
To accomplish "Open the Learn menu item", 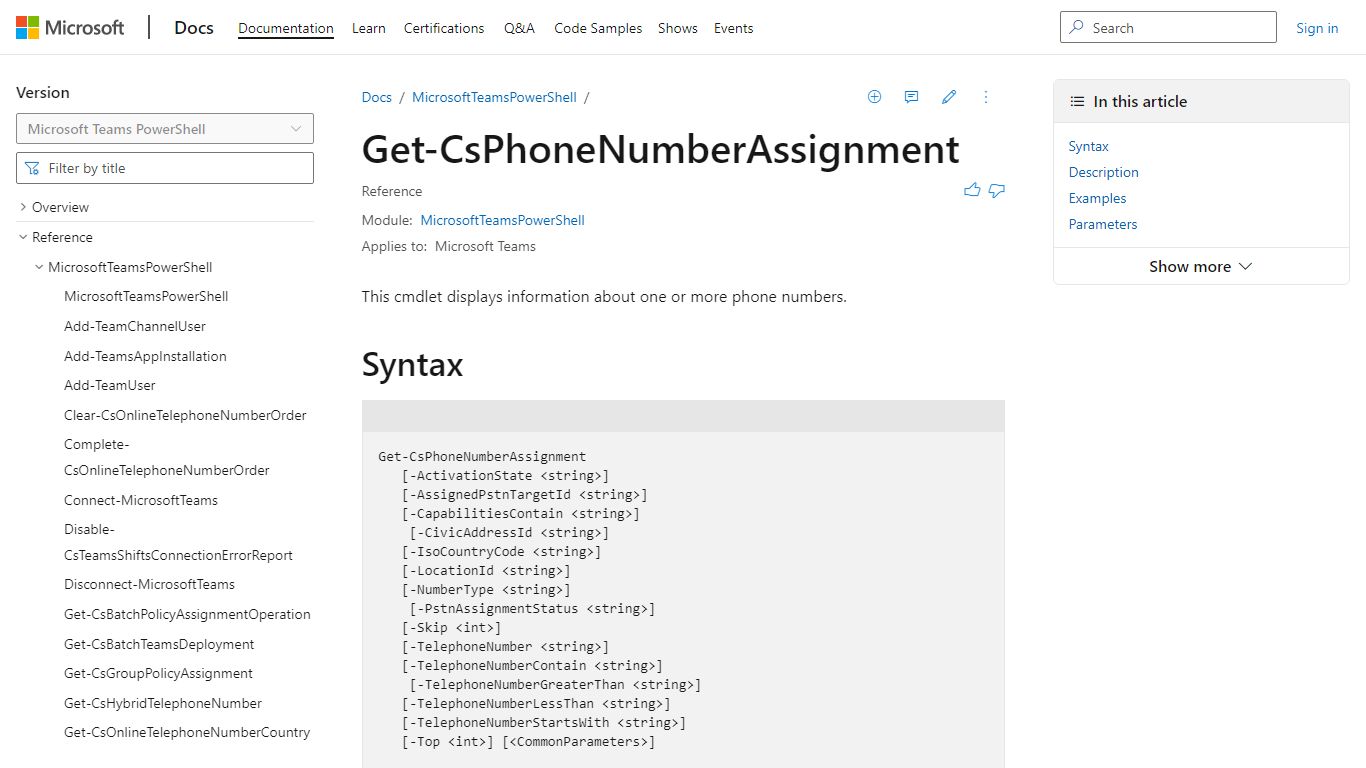I will tap(369, 28).
